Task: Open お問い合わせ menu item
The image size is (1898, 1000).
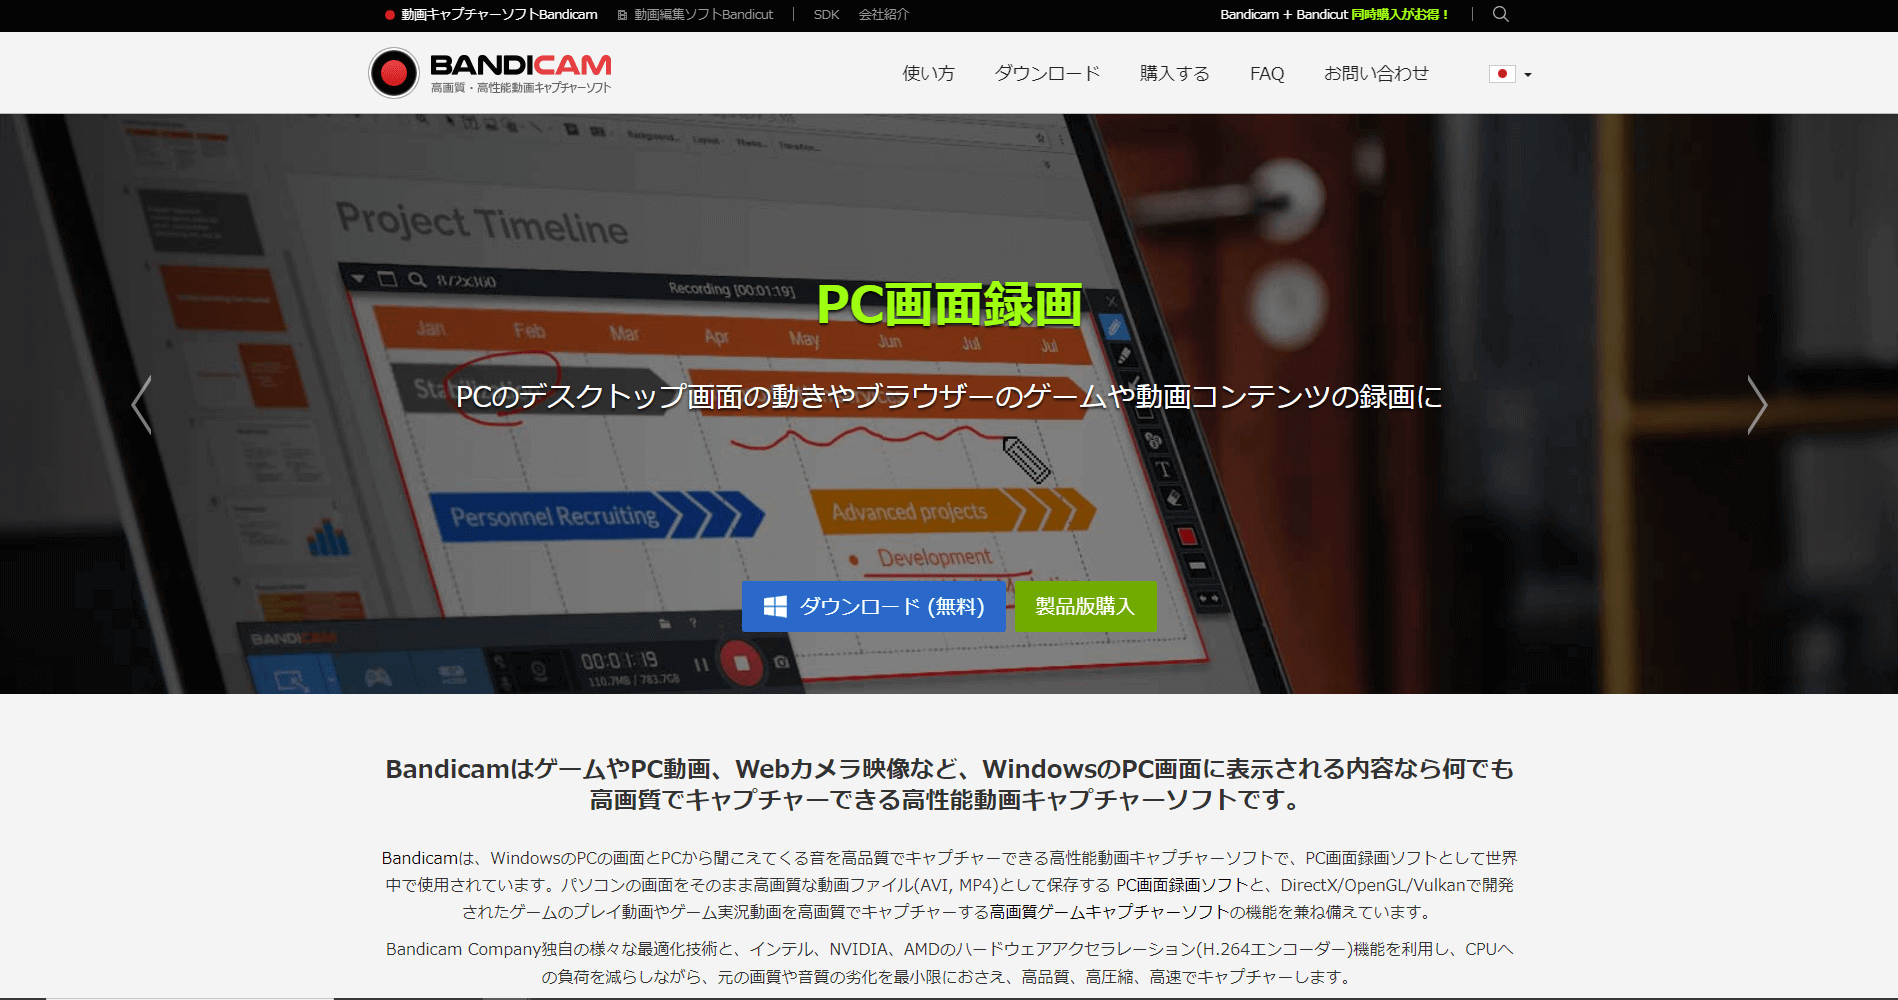Action: [x=1376, y=73]
